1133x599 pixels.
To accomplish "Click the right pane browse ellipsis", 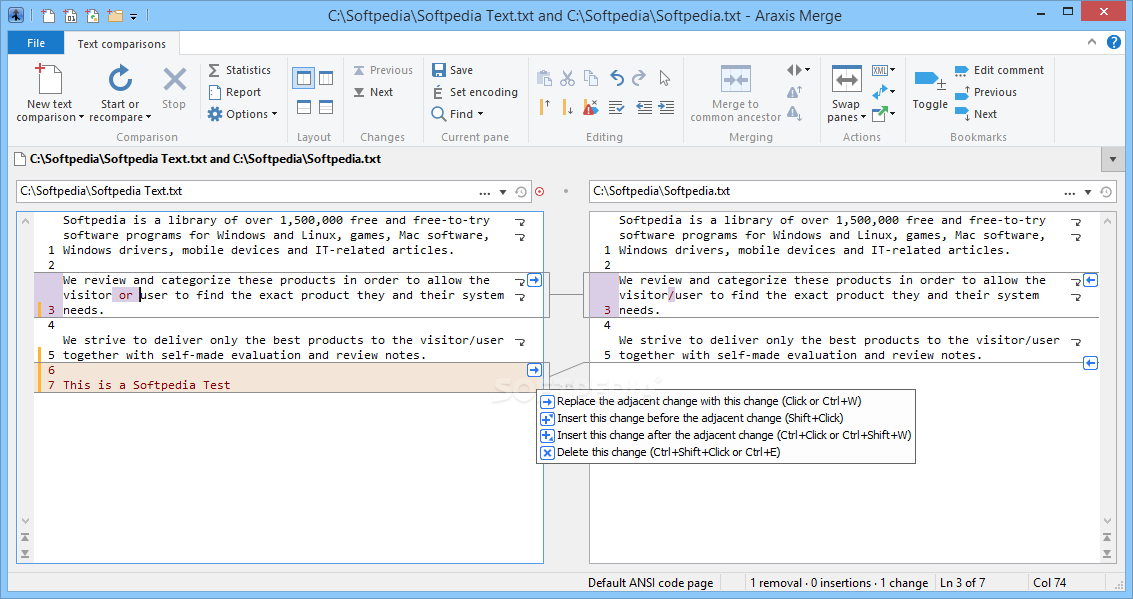I will (1069, 192).
